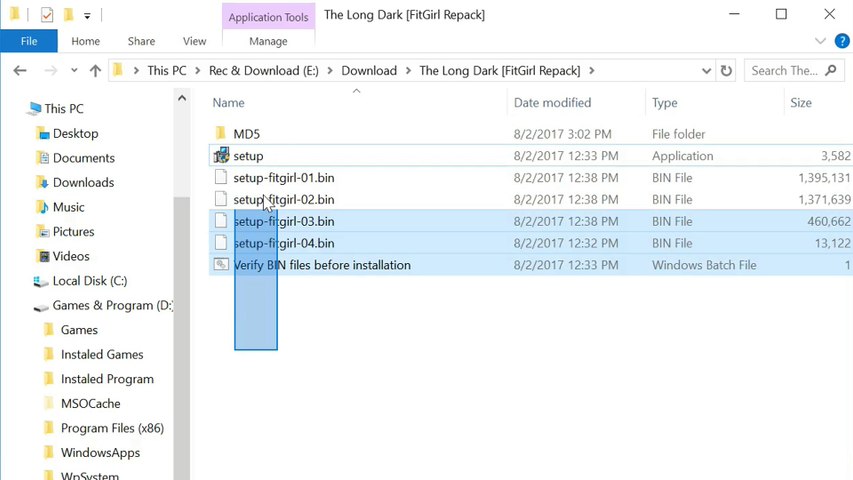Click 'This PC' in the address bar
Viewport: 853px width, 480px height.
tap(166, 71)
